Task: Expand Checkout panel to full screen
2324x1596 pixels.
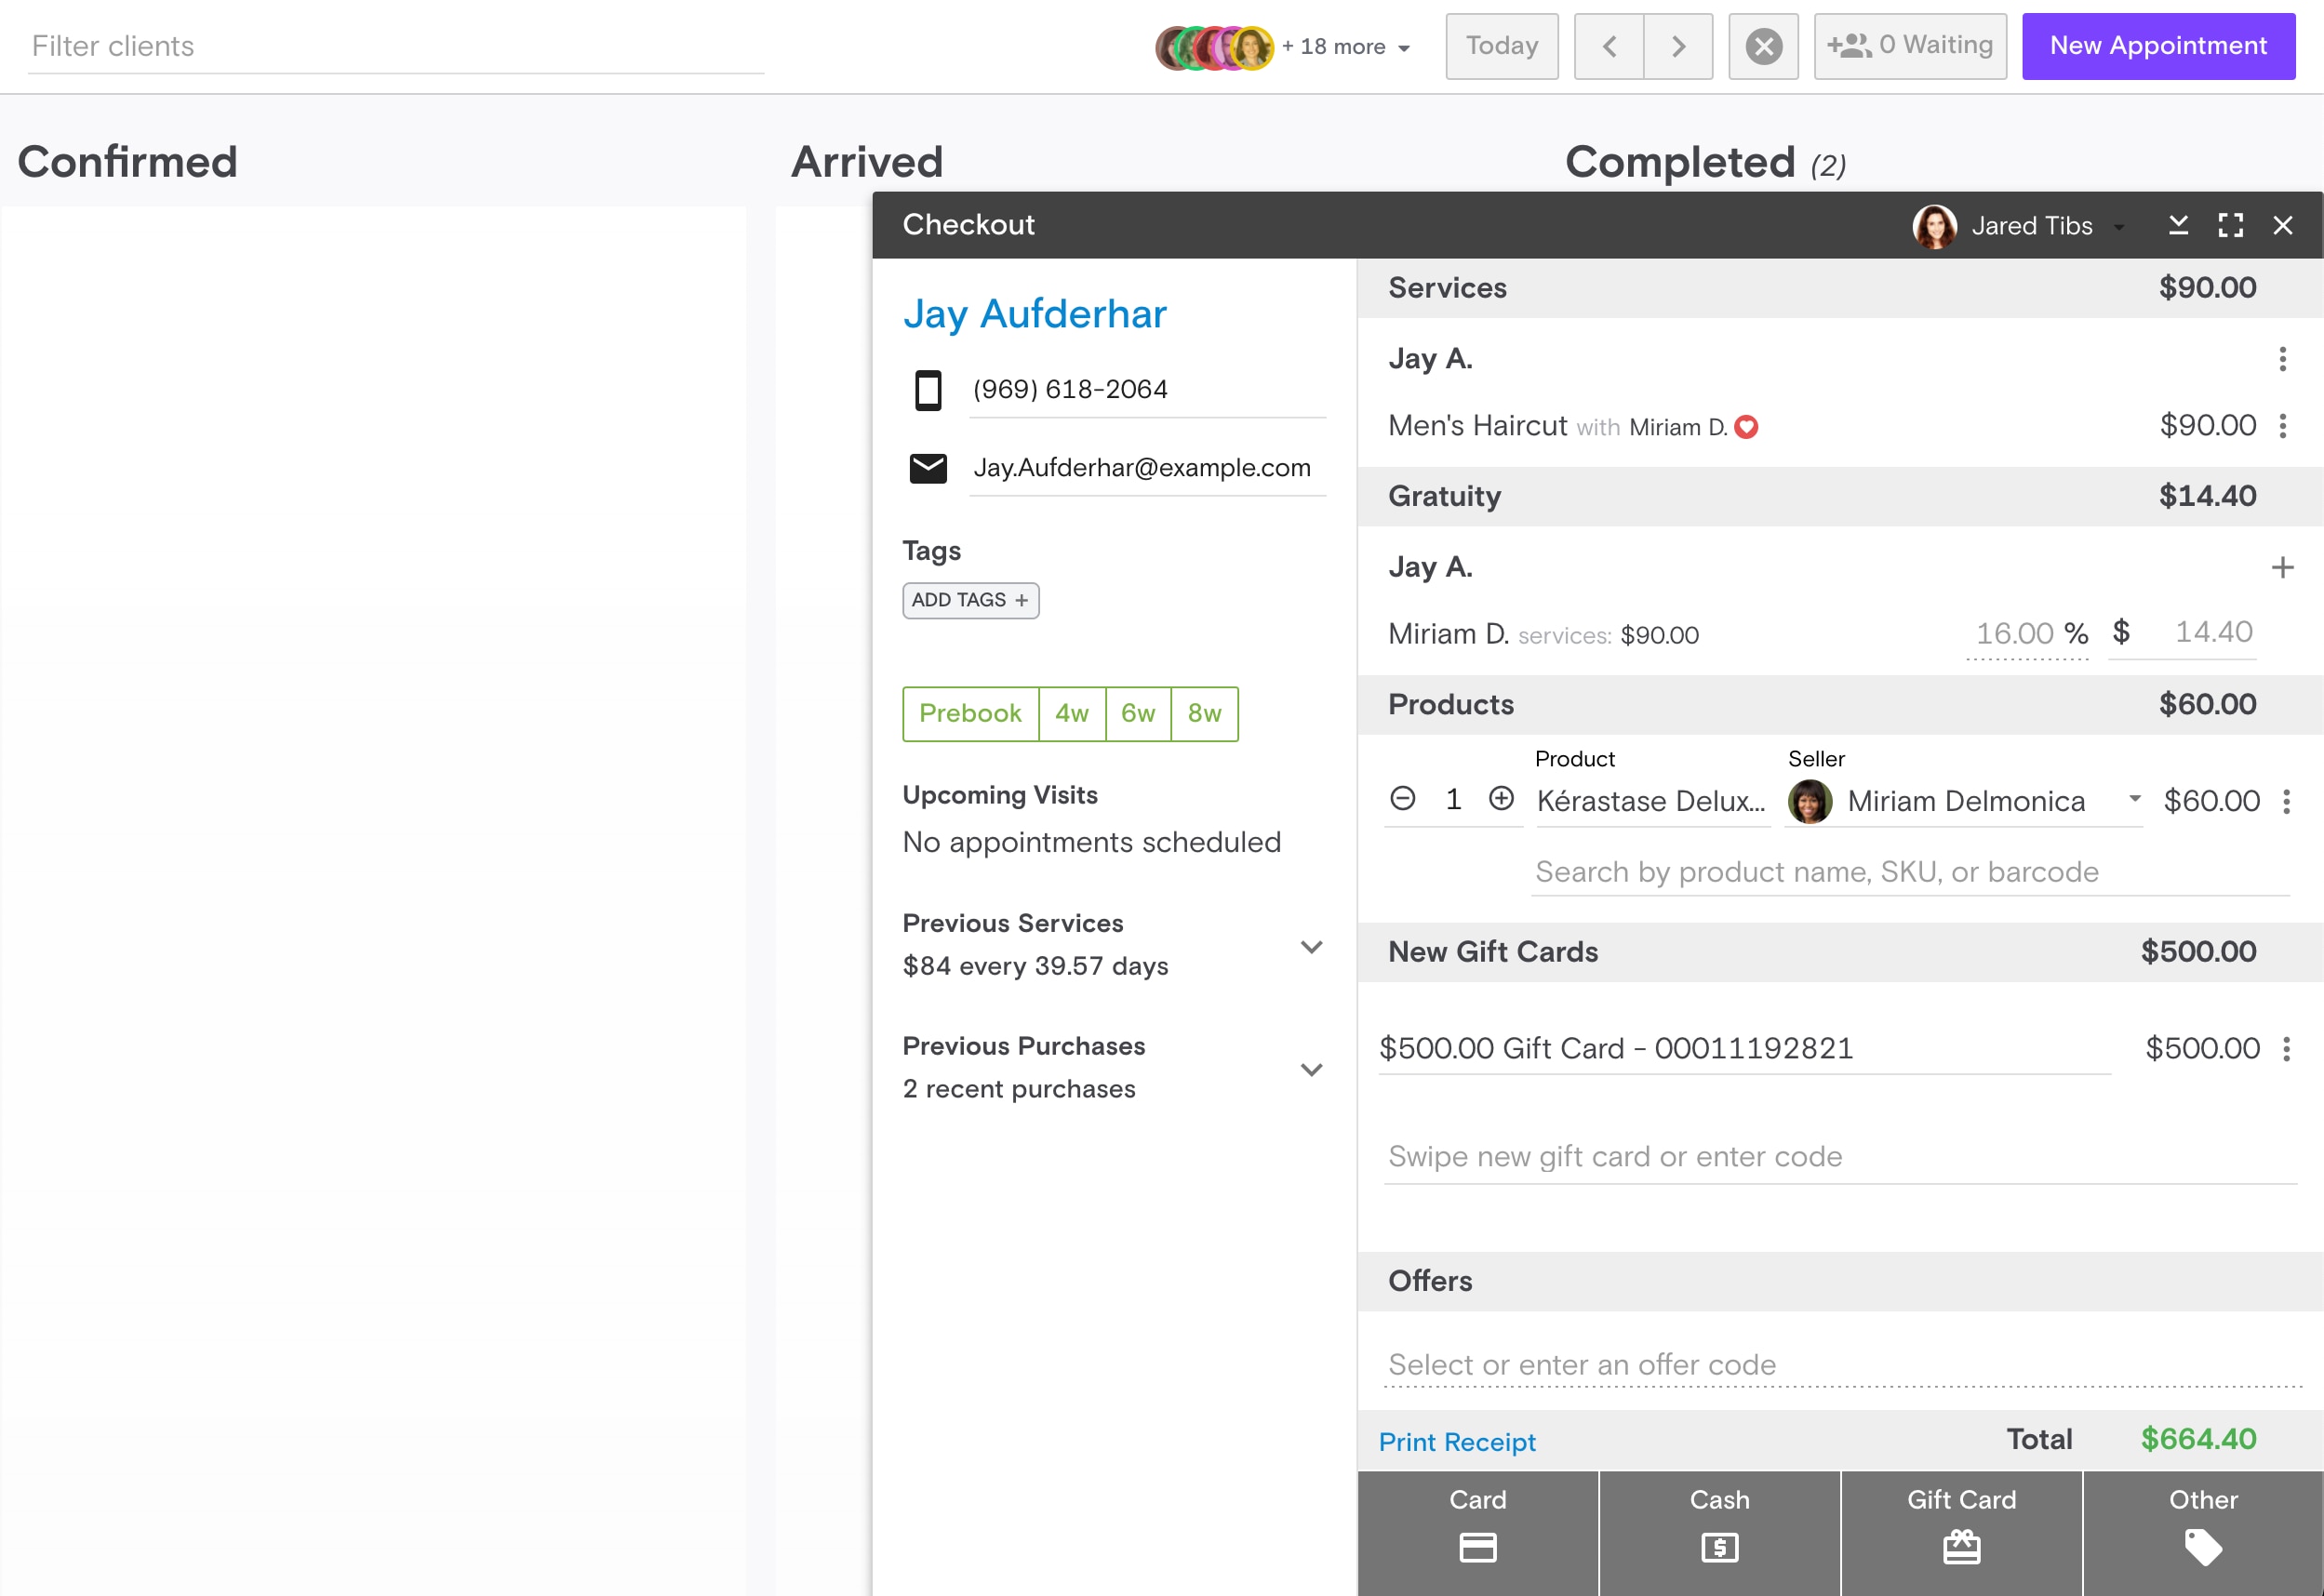Action: [2230, 225]
